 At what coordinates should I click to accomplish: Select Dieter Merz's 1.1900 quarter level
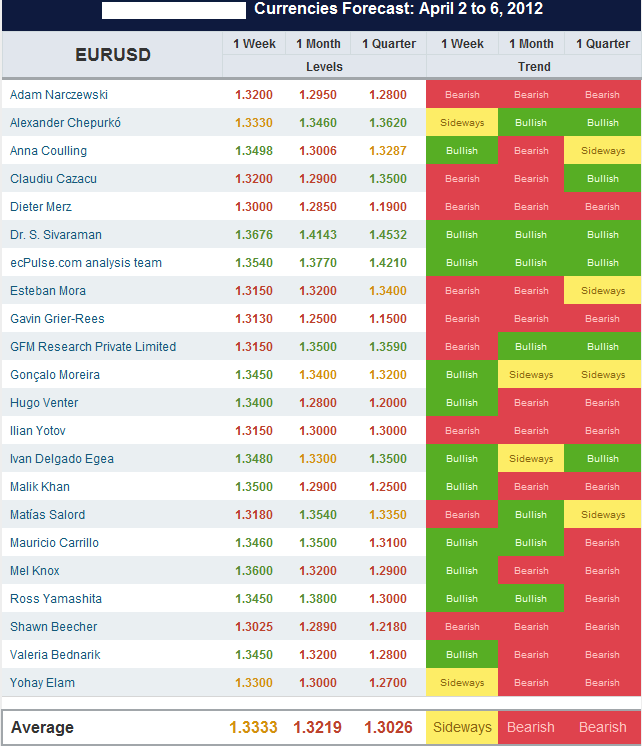[x=388, y=207]
